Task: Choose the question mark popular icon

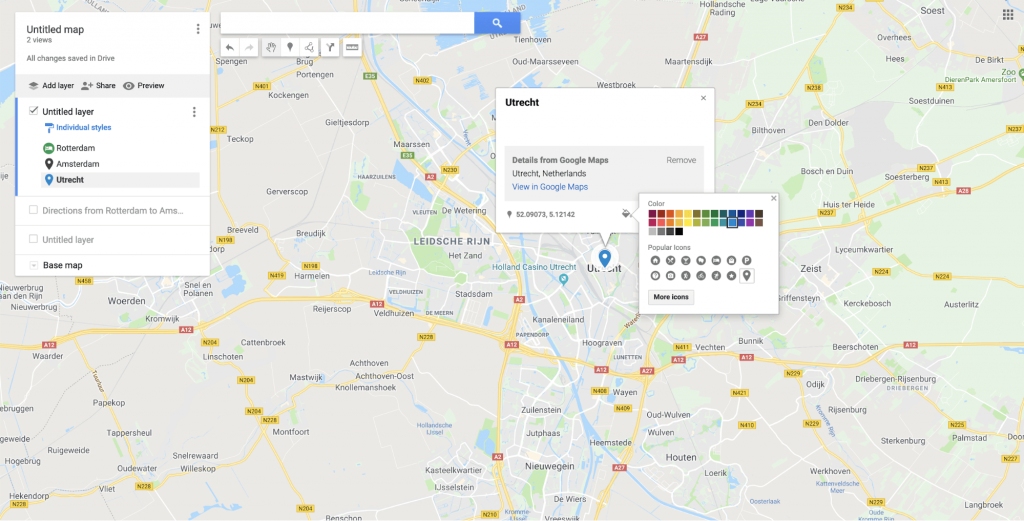Action: pyautogui.click(x=656, y=276)
